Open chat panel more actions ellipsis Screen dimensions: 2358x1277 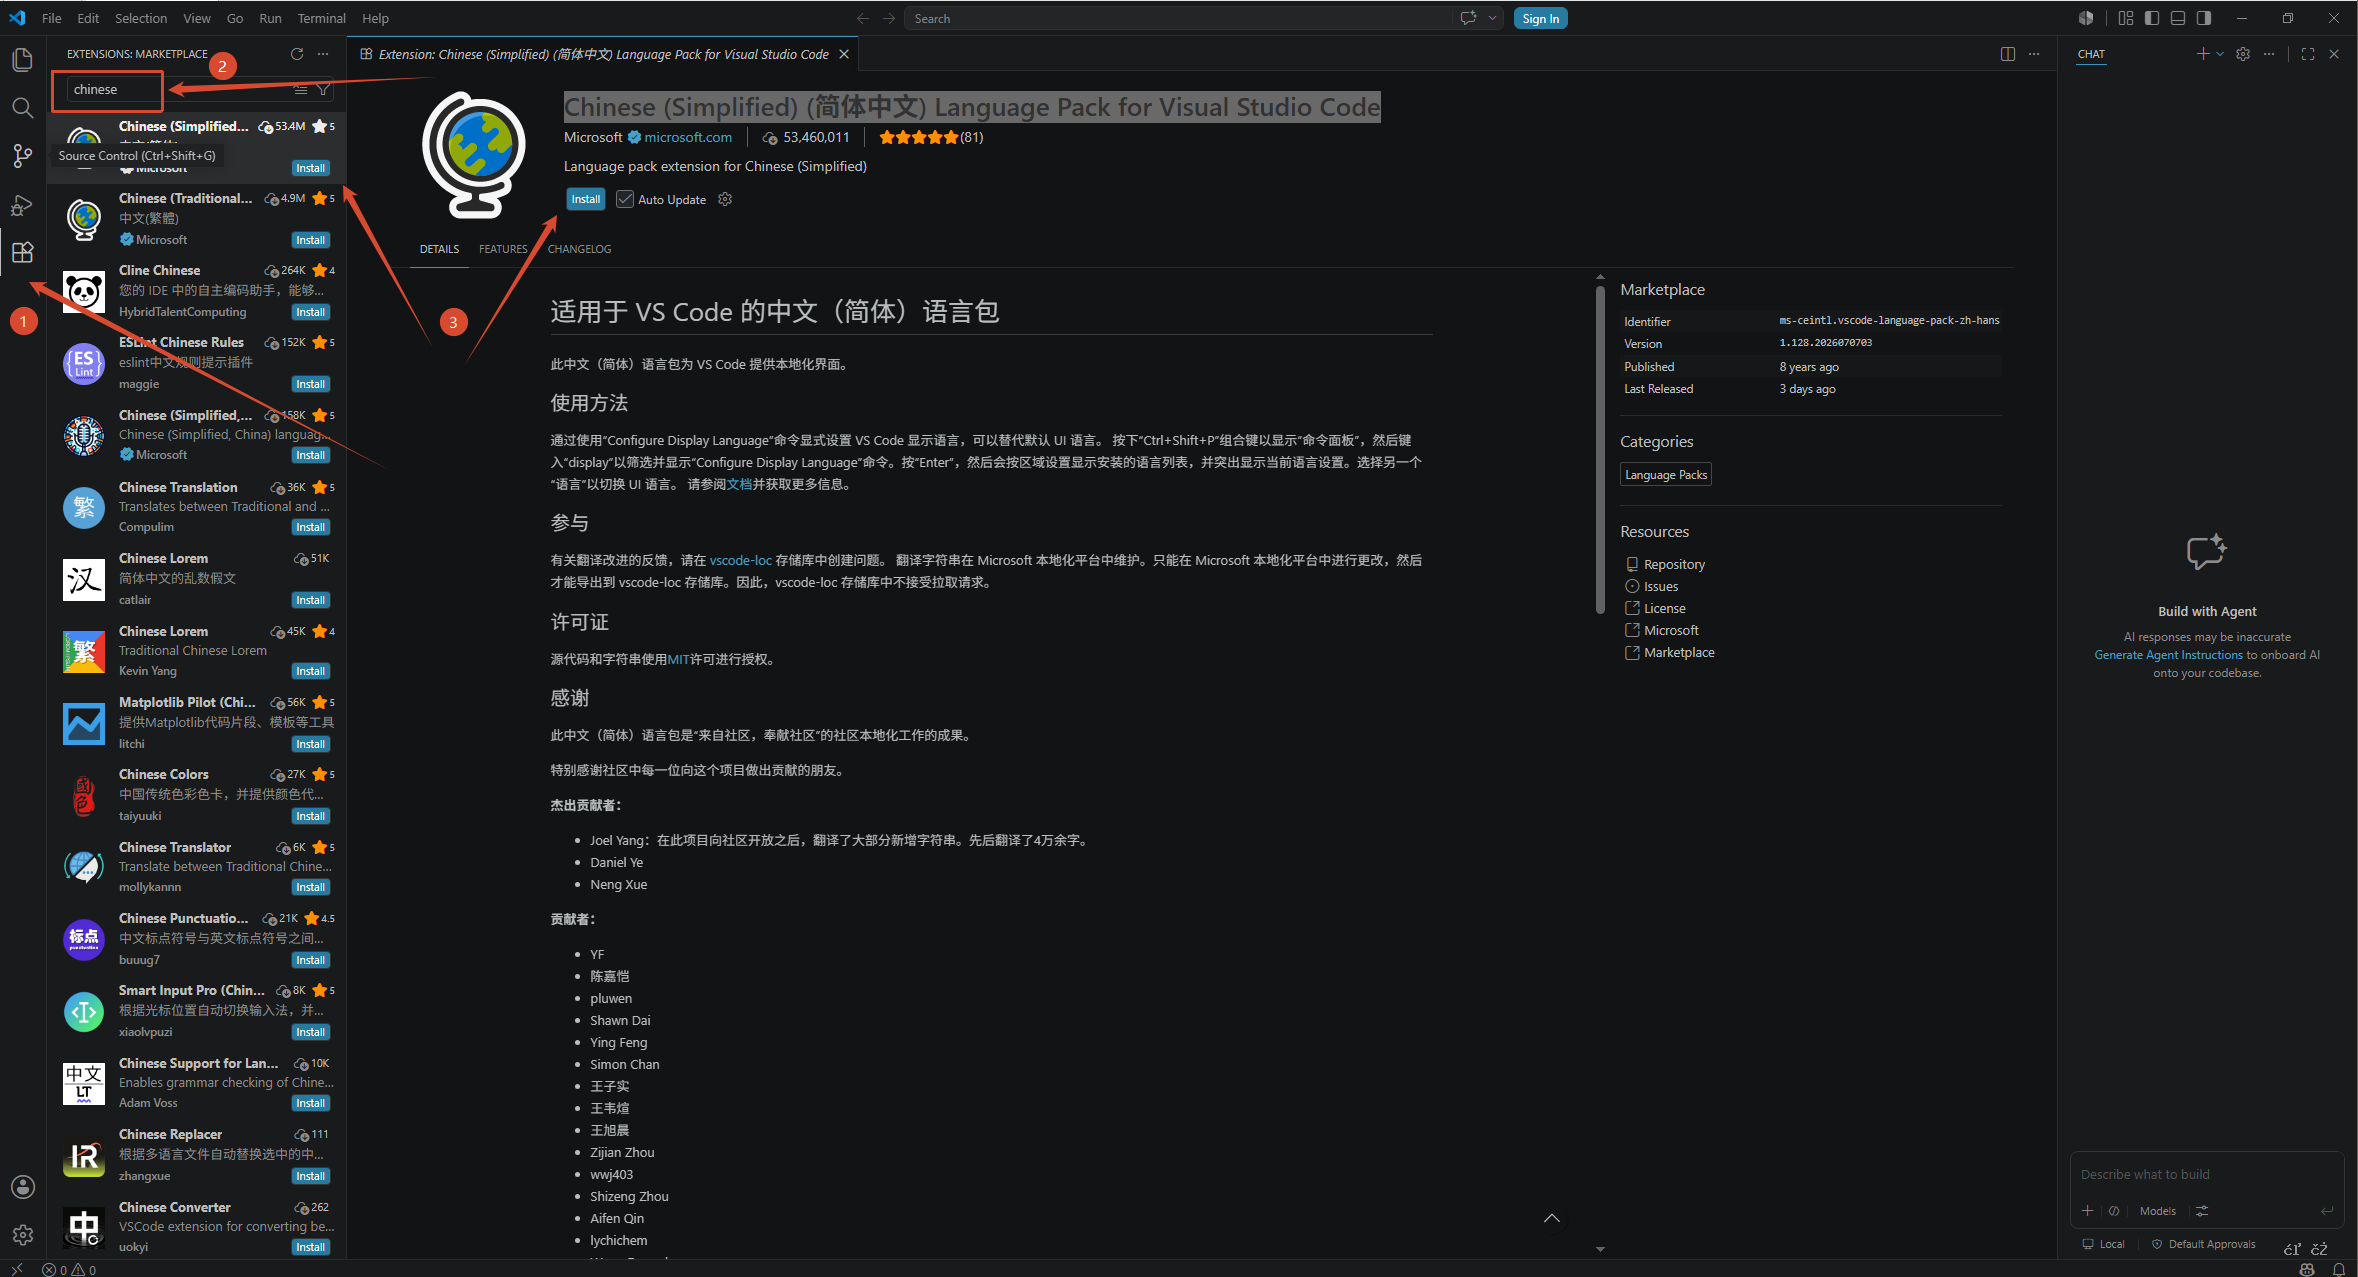pos(2269,54)
